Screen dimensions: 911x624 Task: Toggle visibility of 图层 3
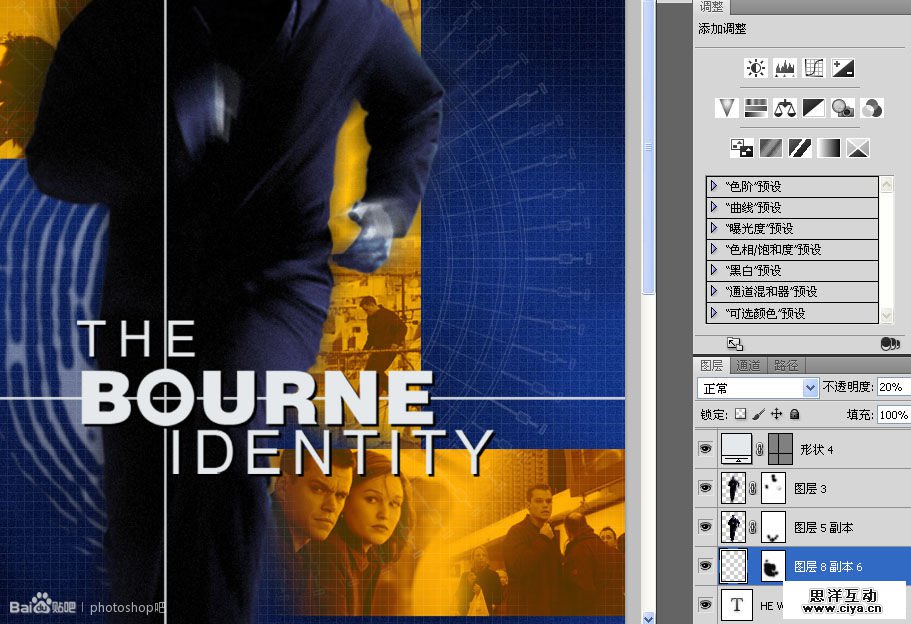705,489
